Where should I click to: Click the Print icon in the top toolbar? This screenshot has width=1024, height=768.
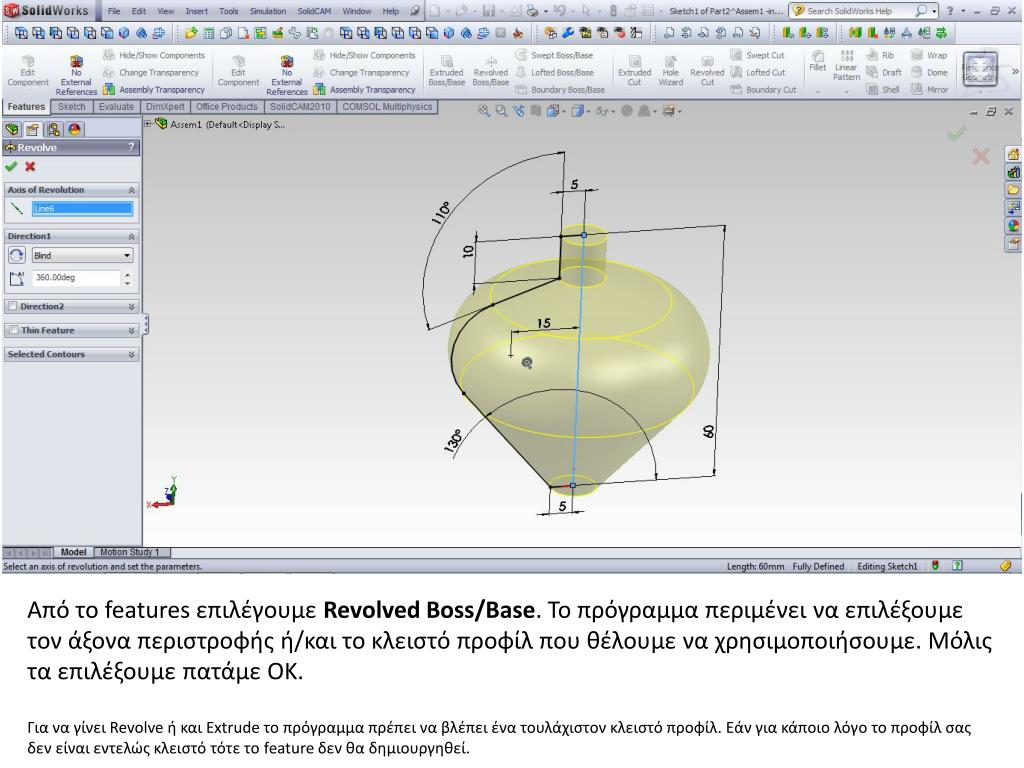(x=533, y=11)
